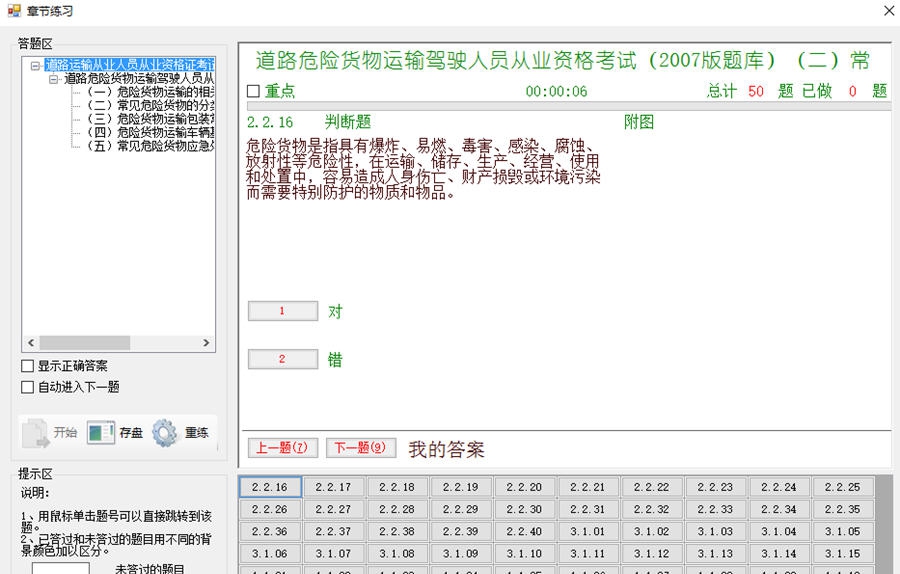Image resolution: width=900 pixels, height=574 pixels.
Task: Select tree item (一) 危险货物运输的相关
Action: [x=150, y=92]
